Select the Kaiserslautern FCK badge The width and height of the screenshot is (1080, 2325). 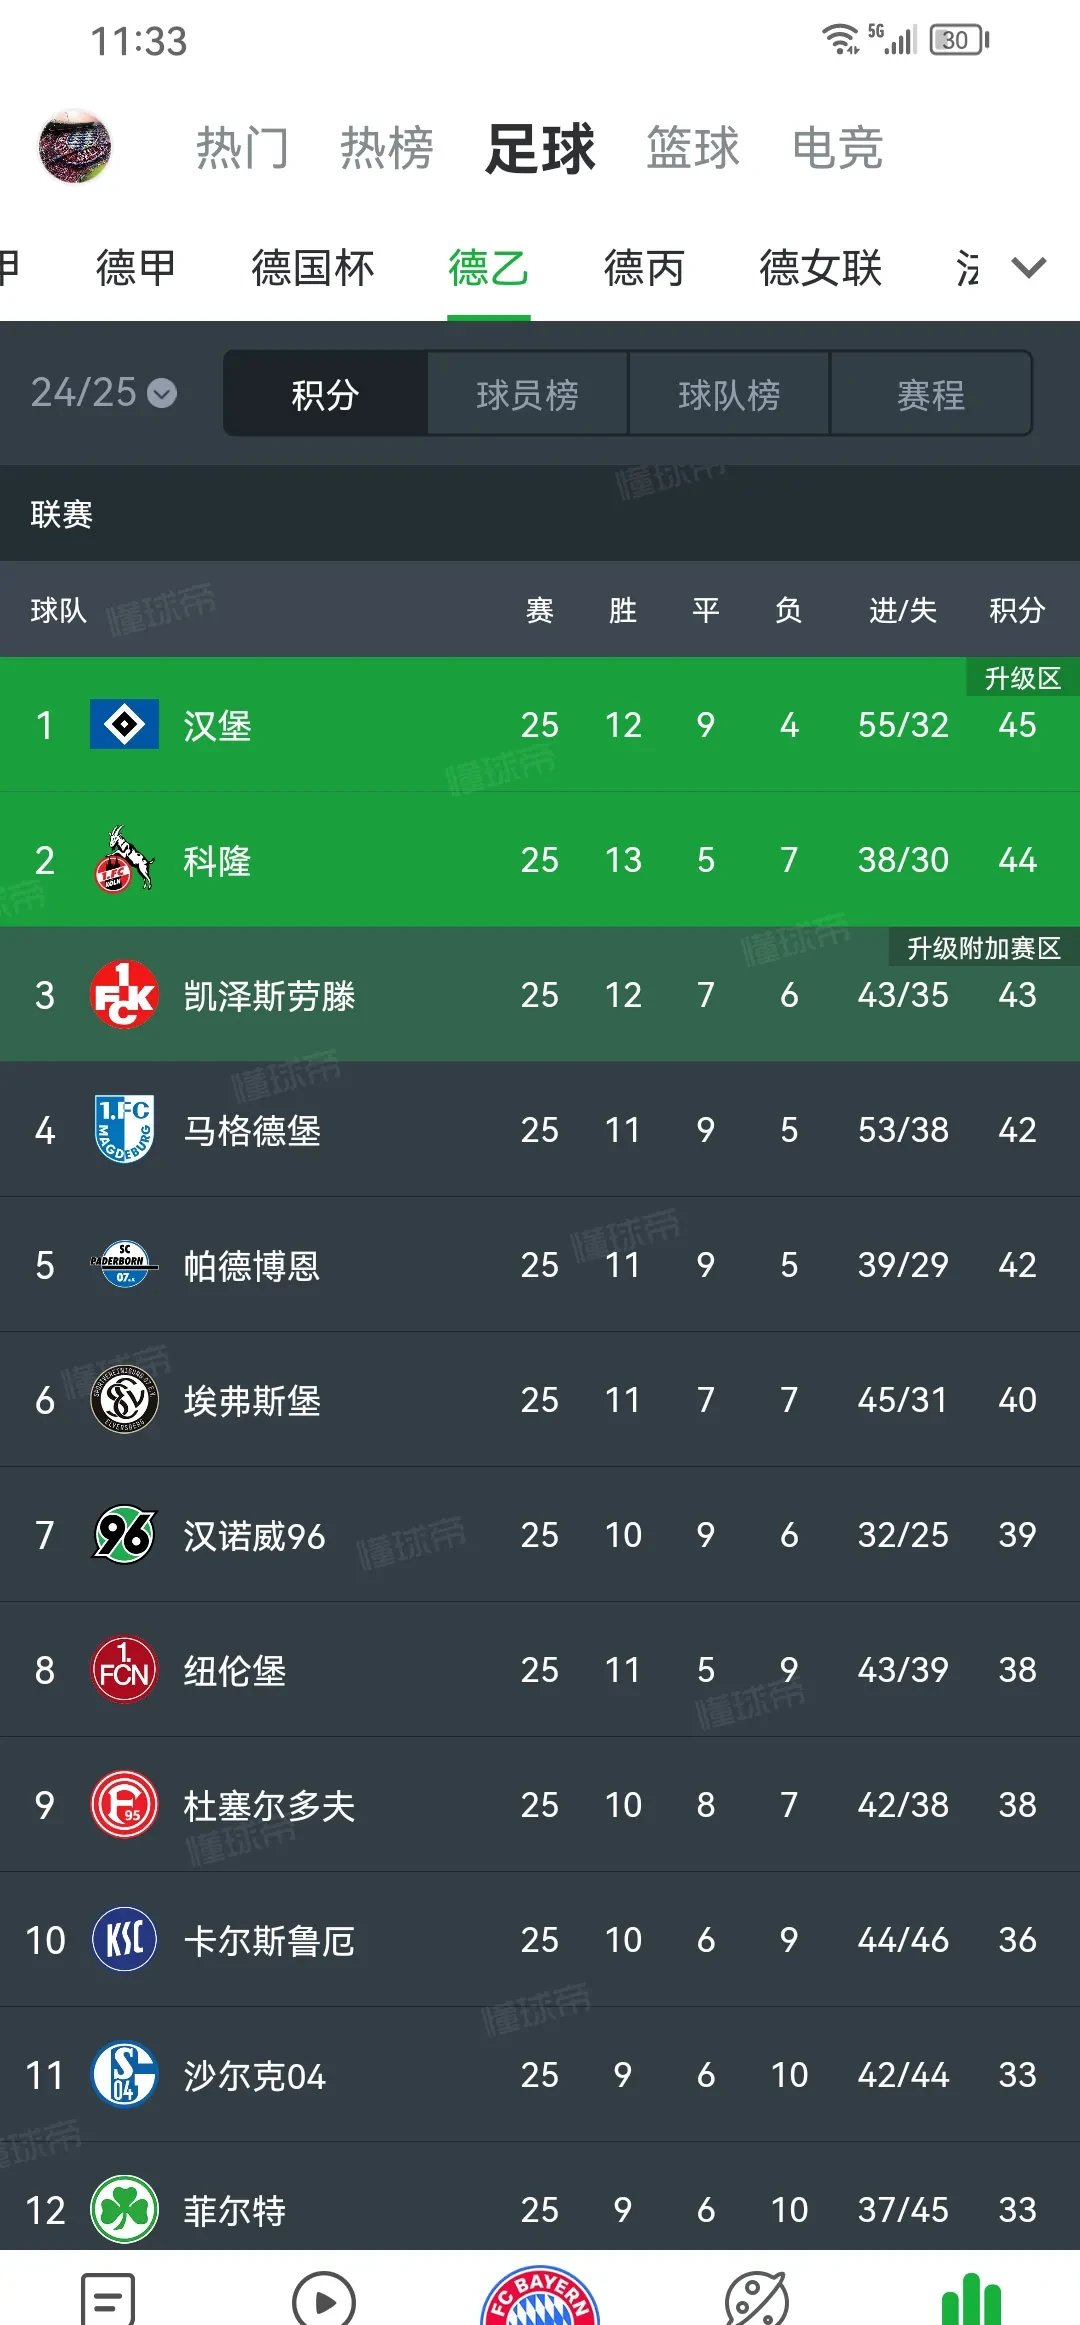tap(122, 996)
